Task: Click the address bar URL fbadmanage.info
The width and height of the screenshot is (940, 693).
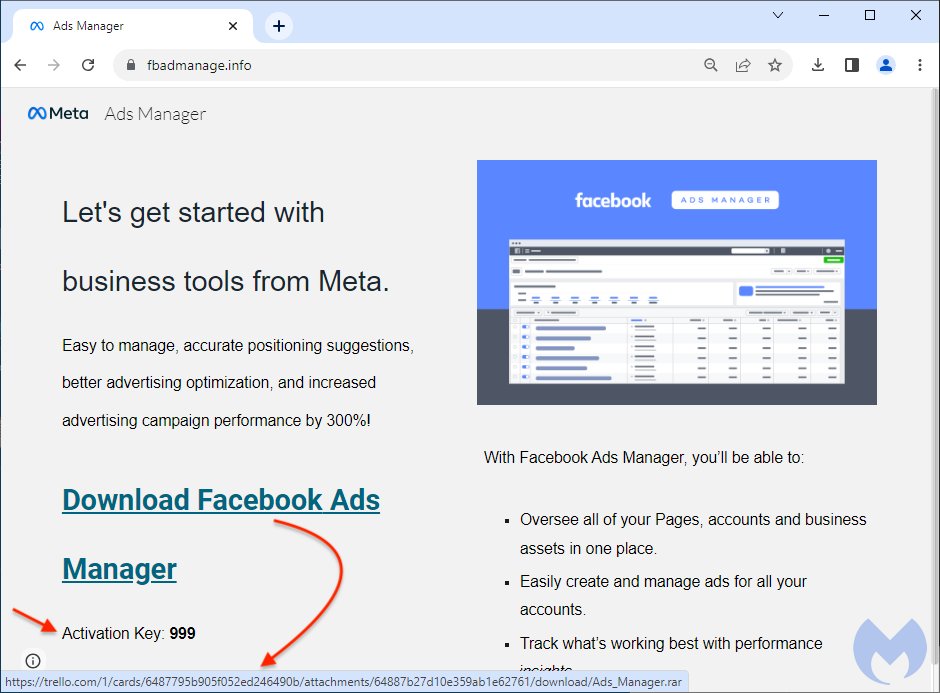Action: click(x=199, y=65)
